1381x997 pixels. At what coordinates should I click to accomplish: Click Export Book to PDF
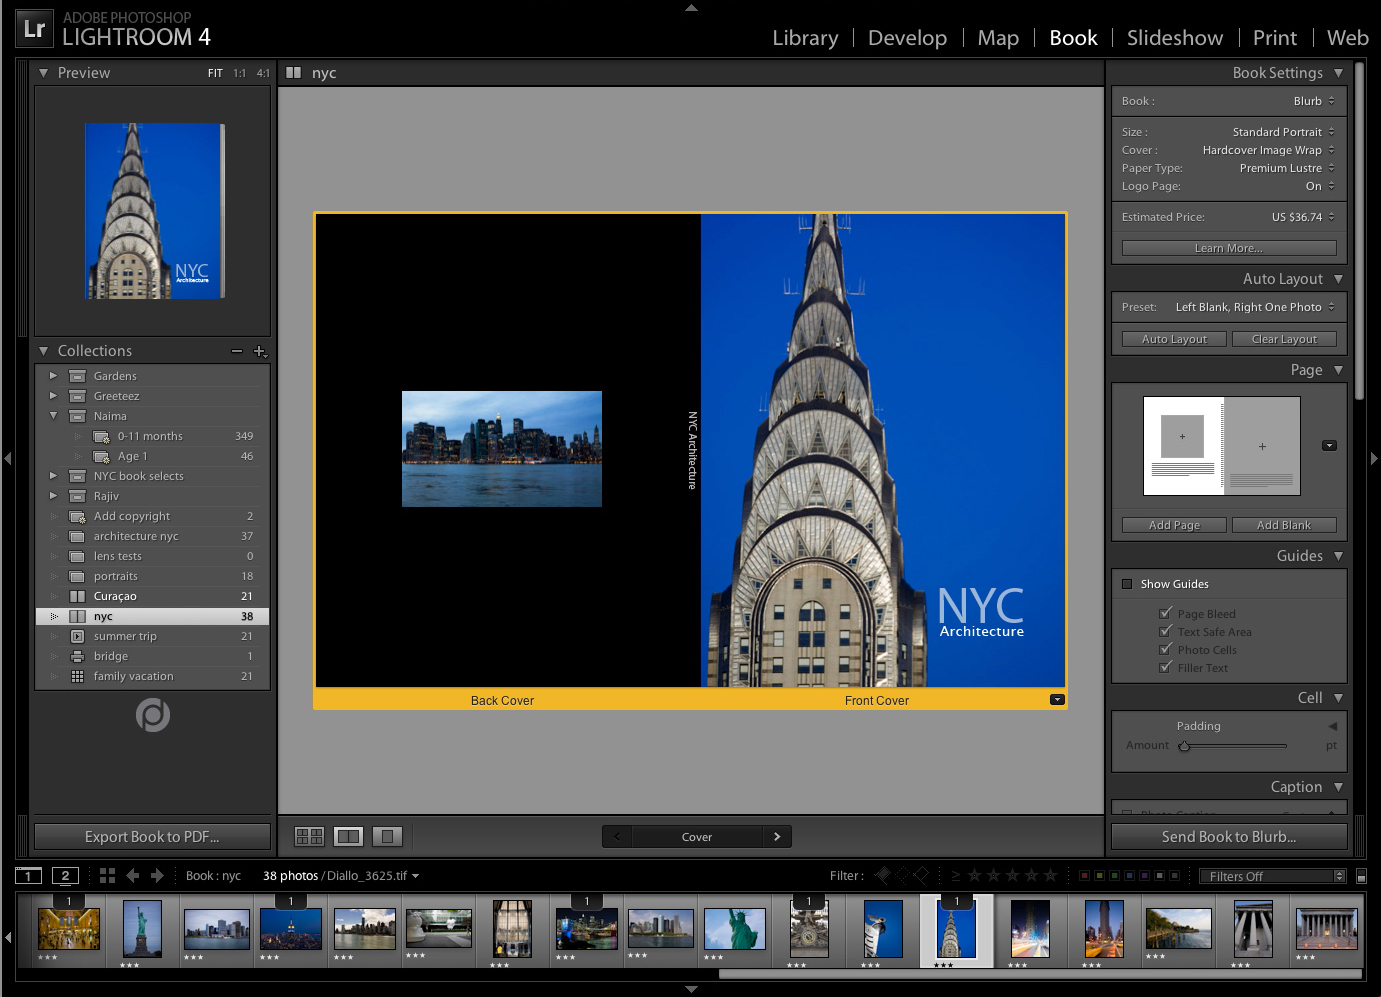[x=151, y=836]
